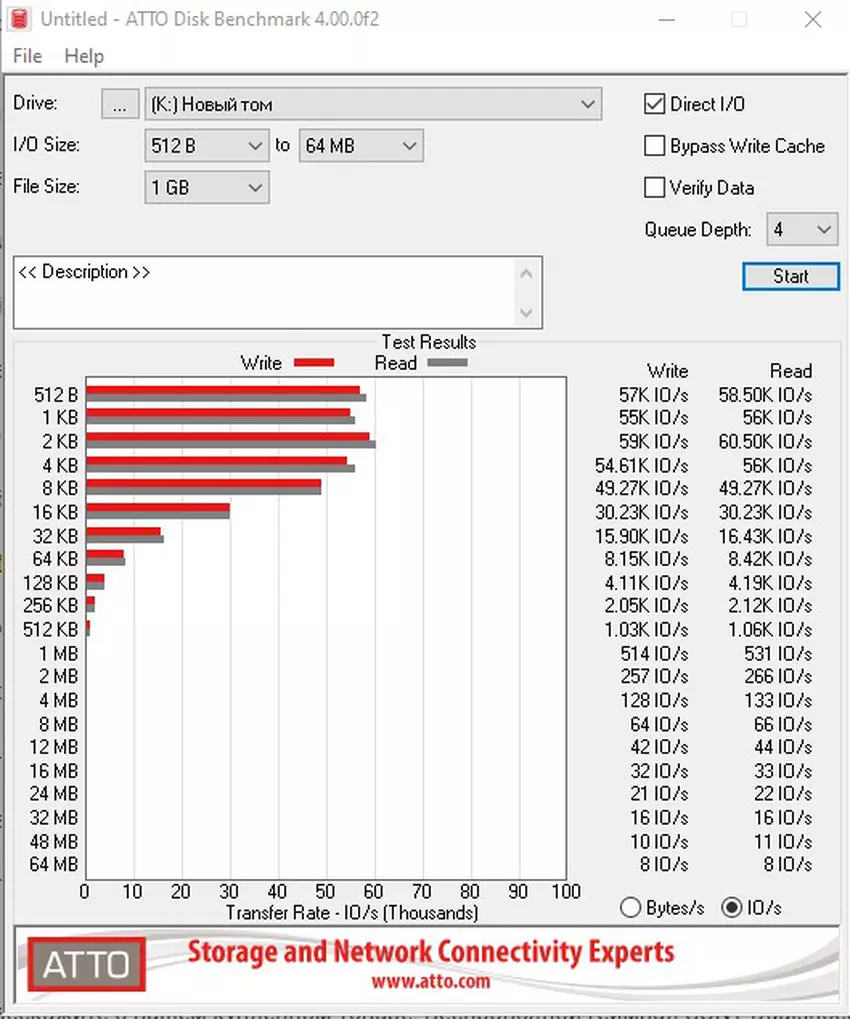Expand the Drive selection dropdown
The width and height of the screenshot is (850, 1019).
click(588, 104)
